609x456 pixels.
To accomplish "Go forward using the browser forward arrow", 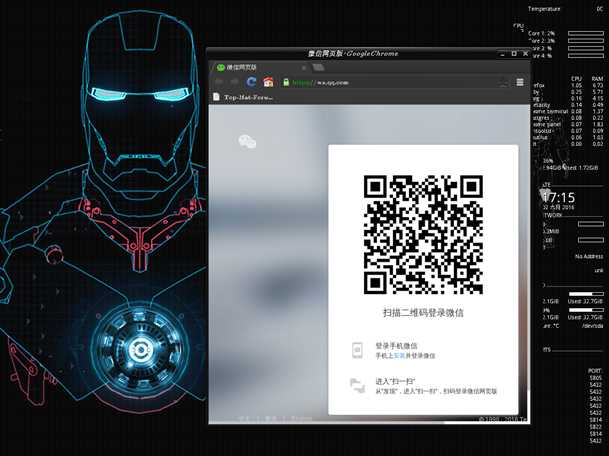I will (235, 82).
